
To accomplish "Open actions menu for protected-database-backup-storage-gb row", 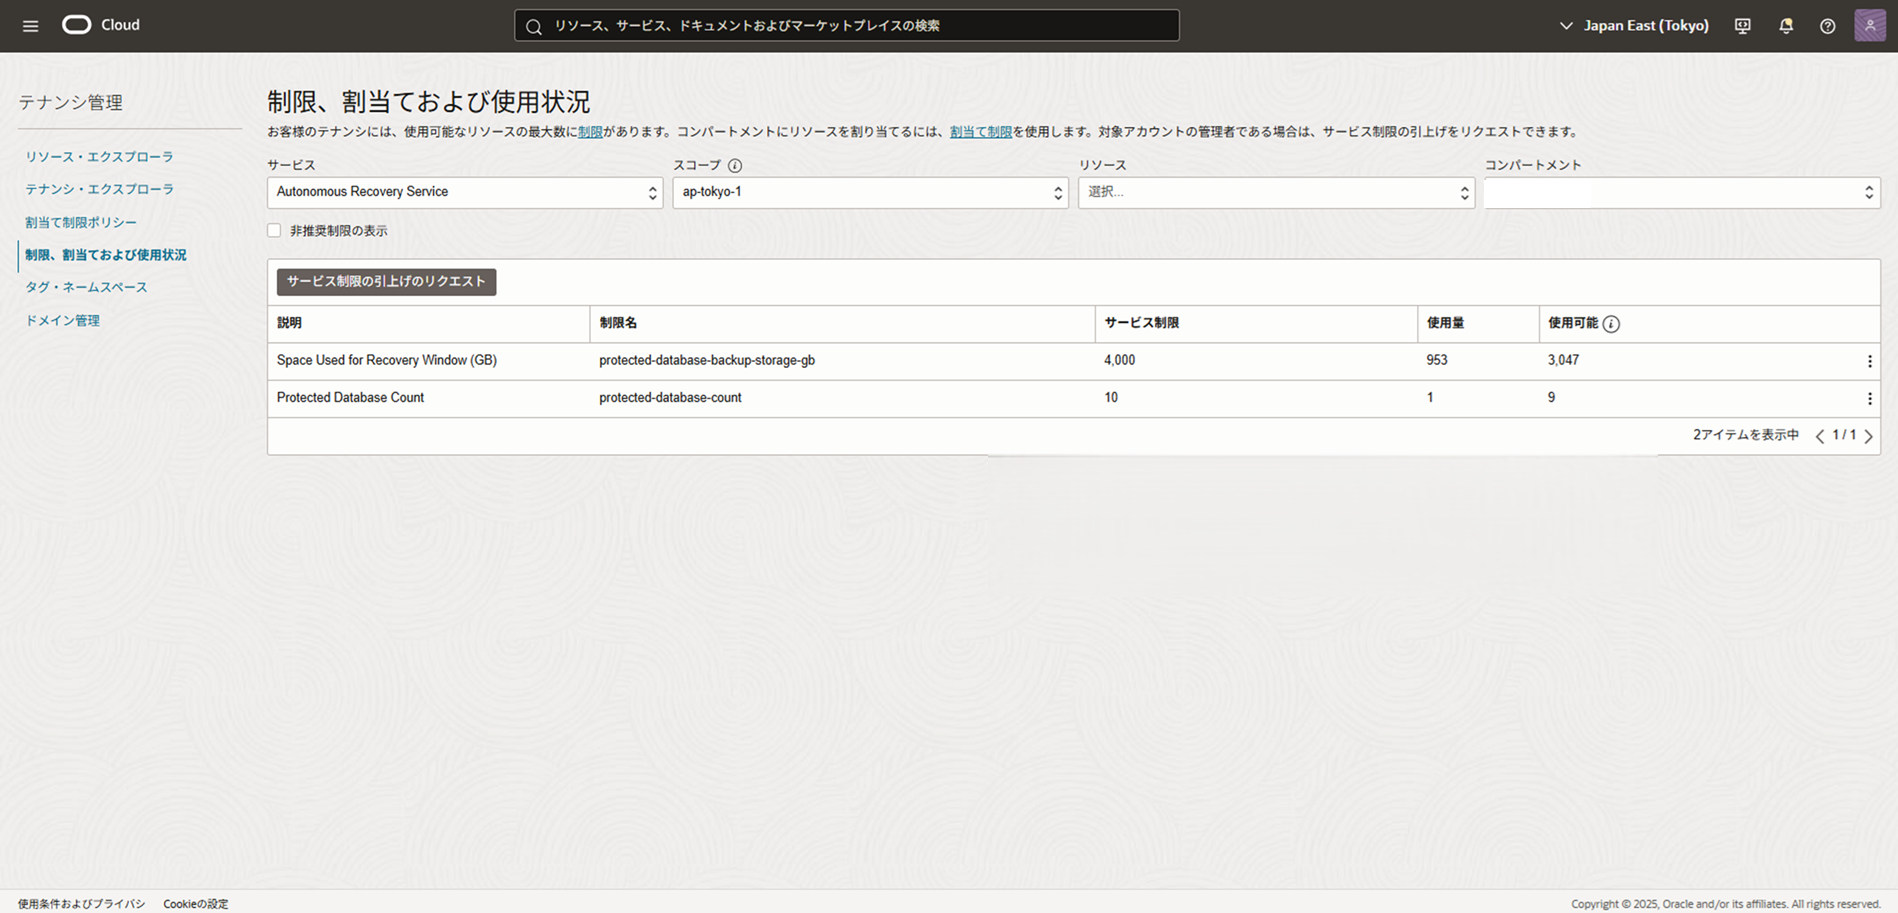I will point(1869,361).
